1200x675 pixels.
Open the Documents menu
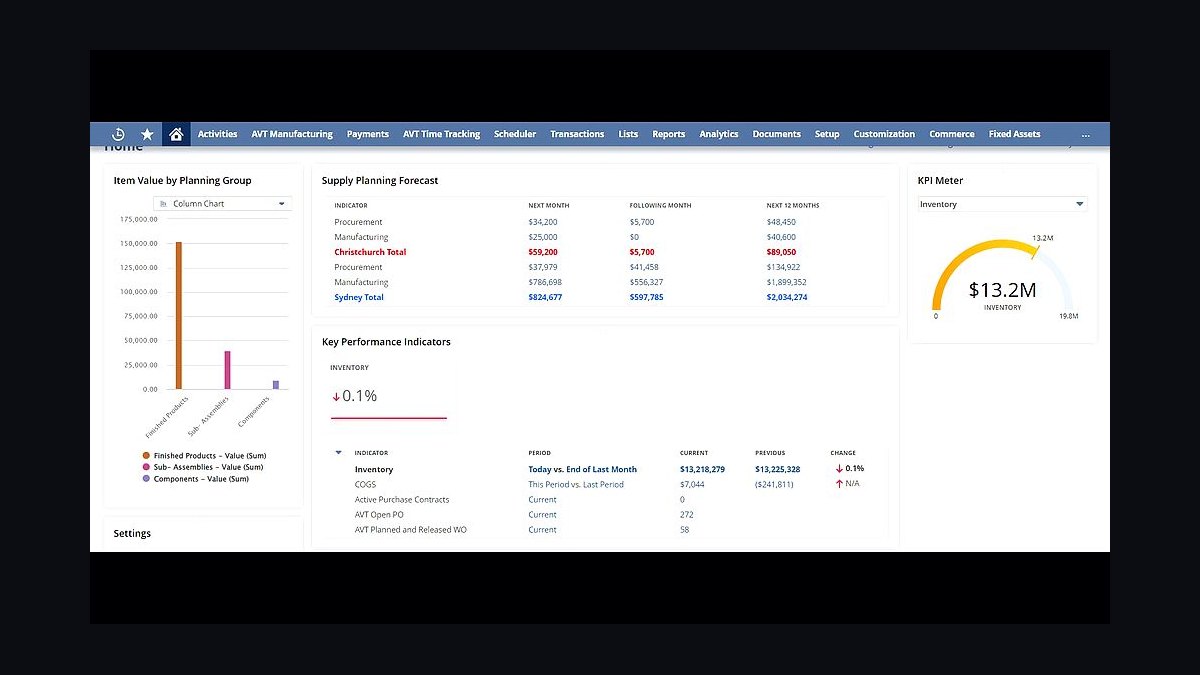[x=777, y=134]
